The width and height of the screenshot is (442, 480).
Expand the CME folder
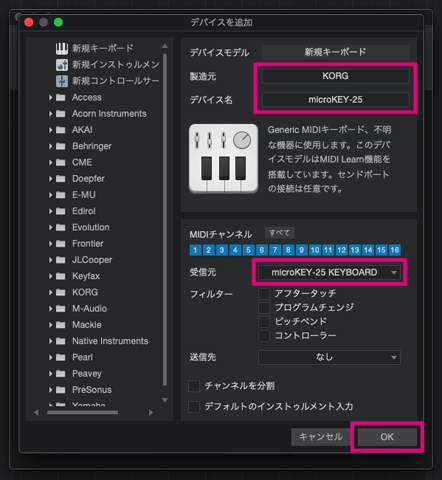50,162
